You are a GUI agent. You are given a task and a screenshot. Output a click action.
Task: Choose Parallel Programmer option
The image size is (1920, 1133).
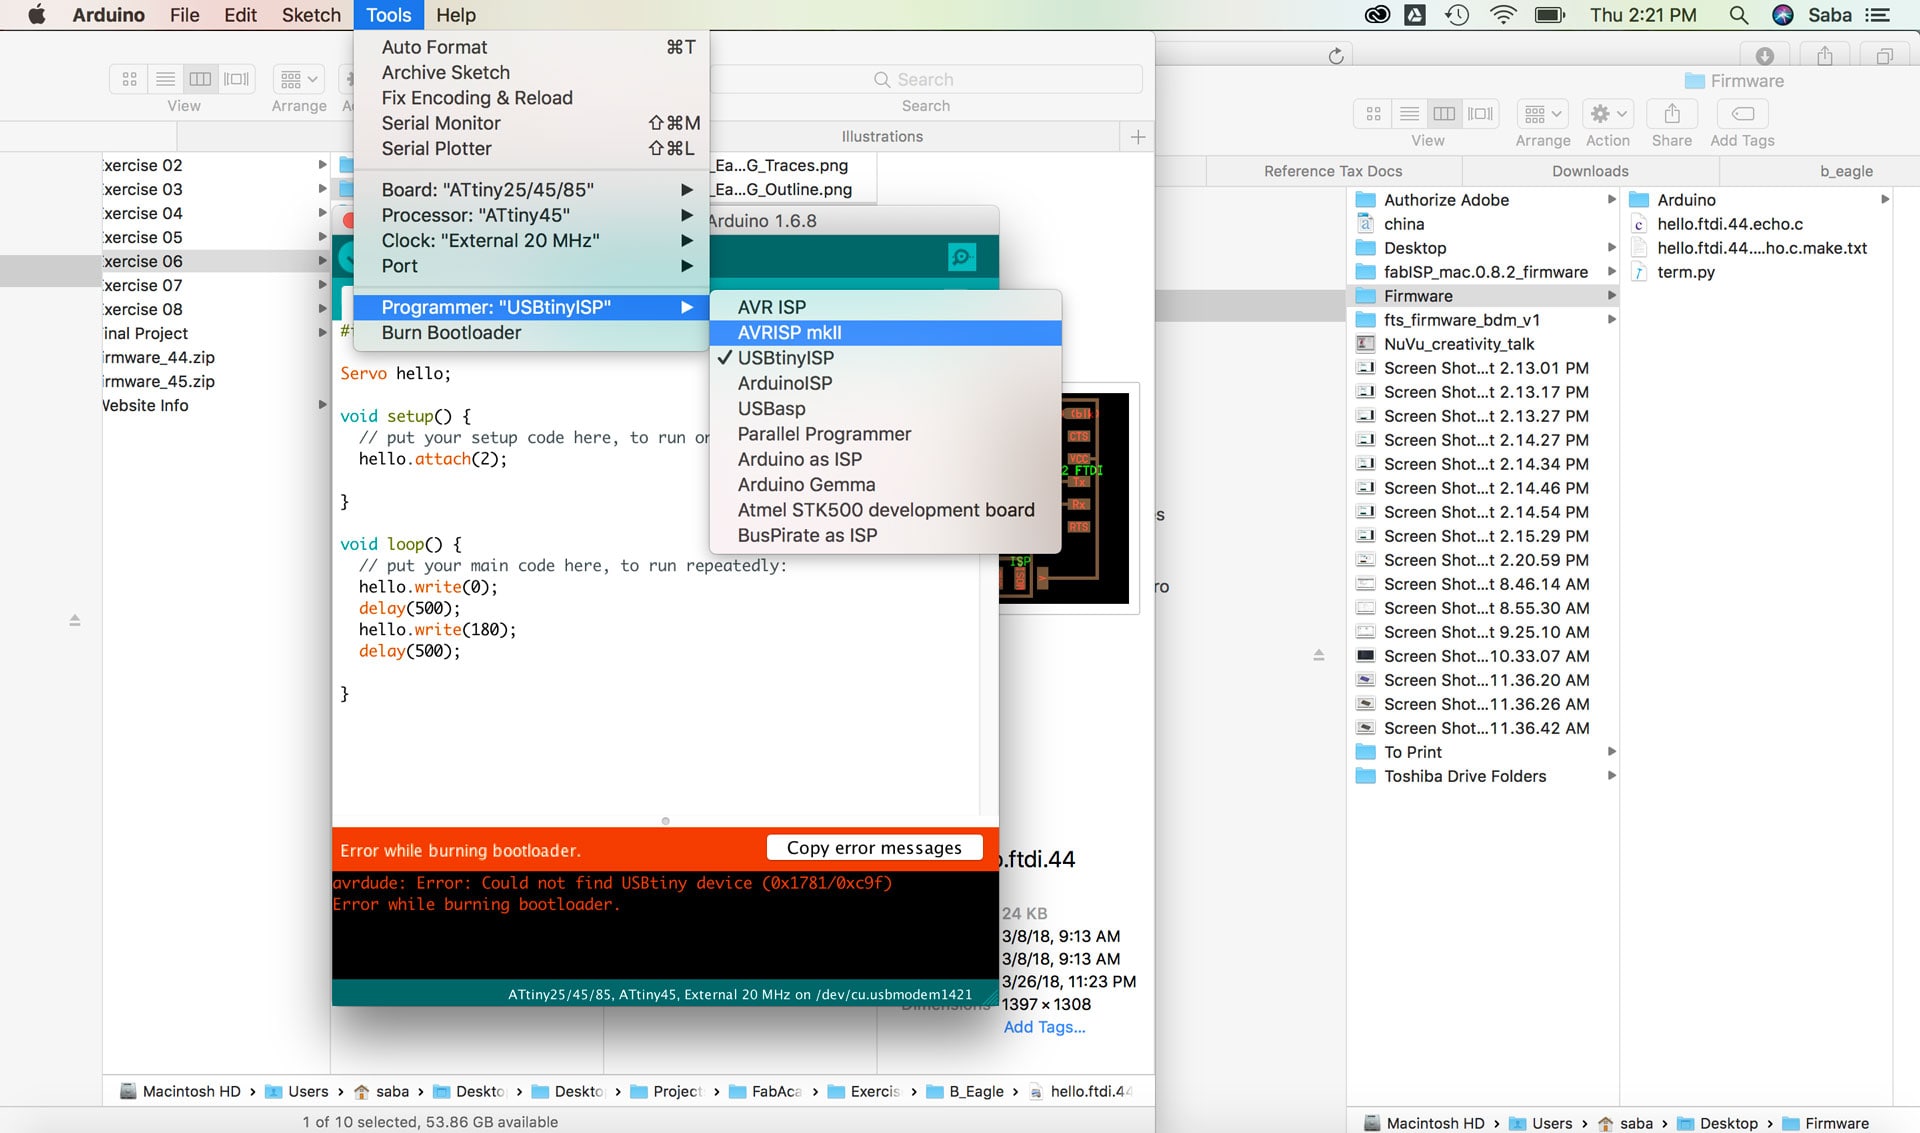click(885, 434)
